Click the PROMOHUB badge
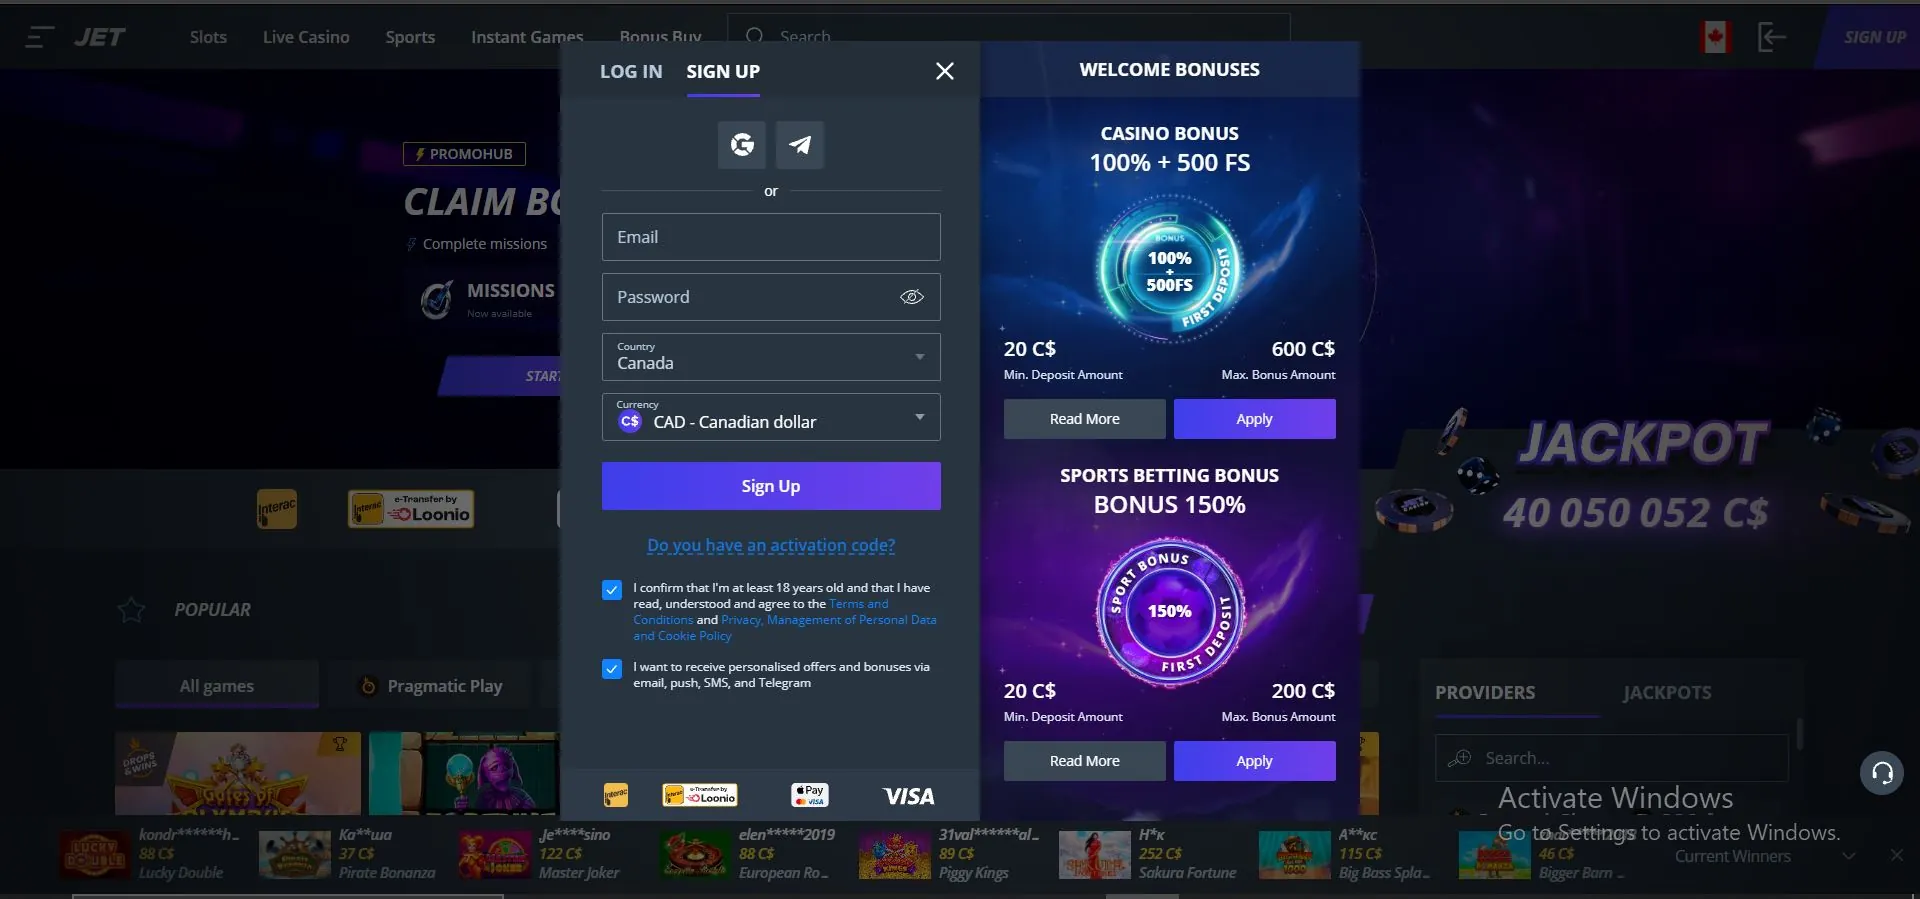The width and height of the screenshot is (1920, 899). 464,154
